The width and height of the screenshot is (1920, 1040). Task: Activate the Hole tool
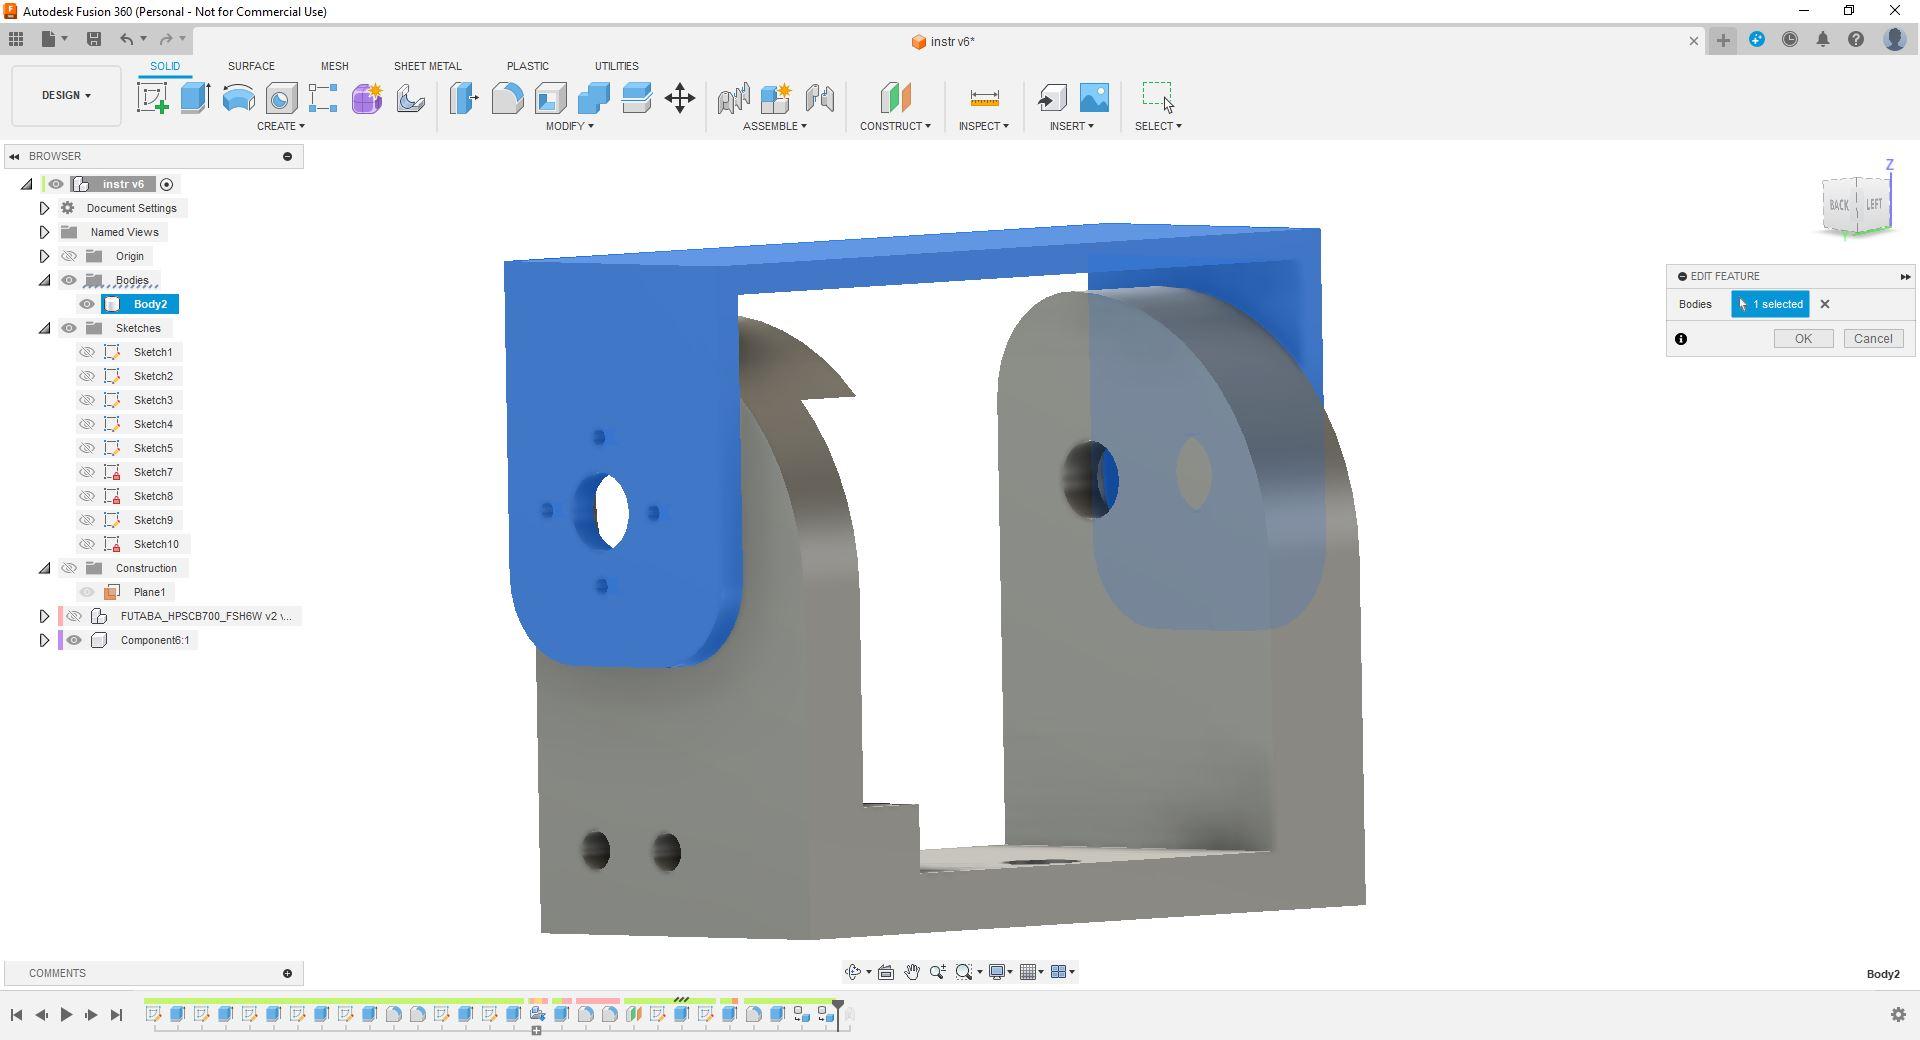[281, 98]
